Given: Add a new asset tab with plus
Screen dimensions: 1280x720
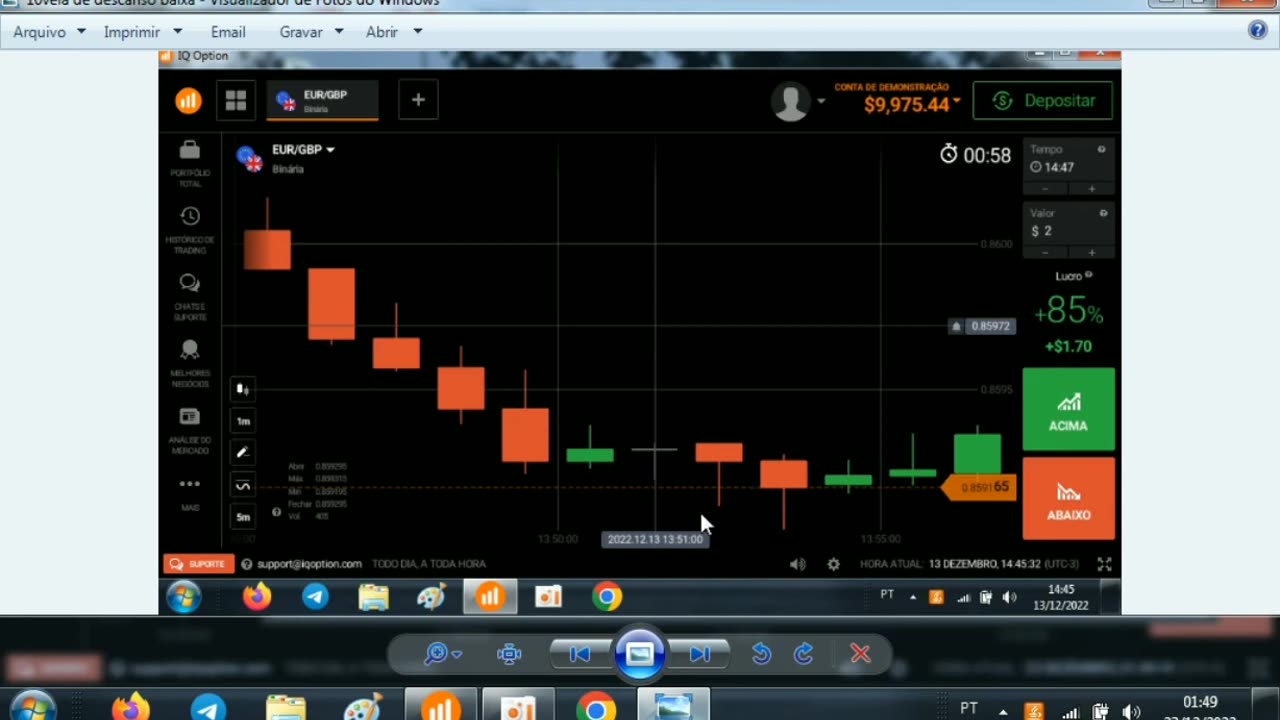Looking at the screenshot, I should (x=418, y=100).
